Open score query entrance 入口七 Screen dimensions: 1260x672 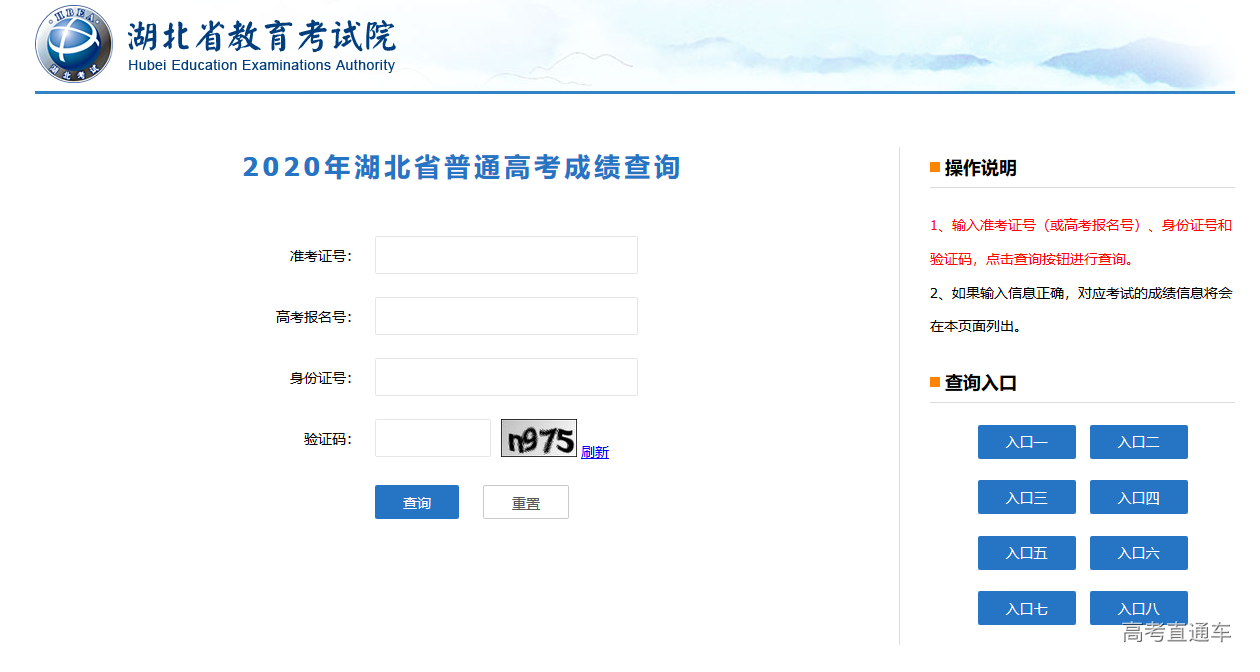pyautogui.click(x=1026, y=607)
